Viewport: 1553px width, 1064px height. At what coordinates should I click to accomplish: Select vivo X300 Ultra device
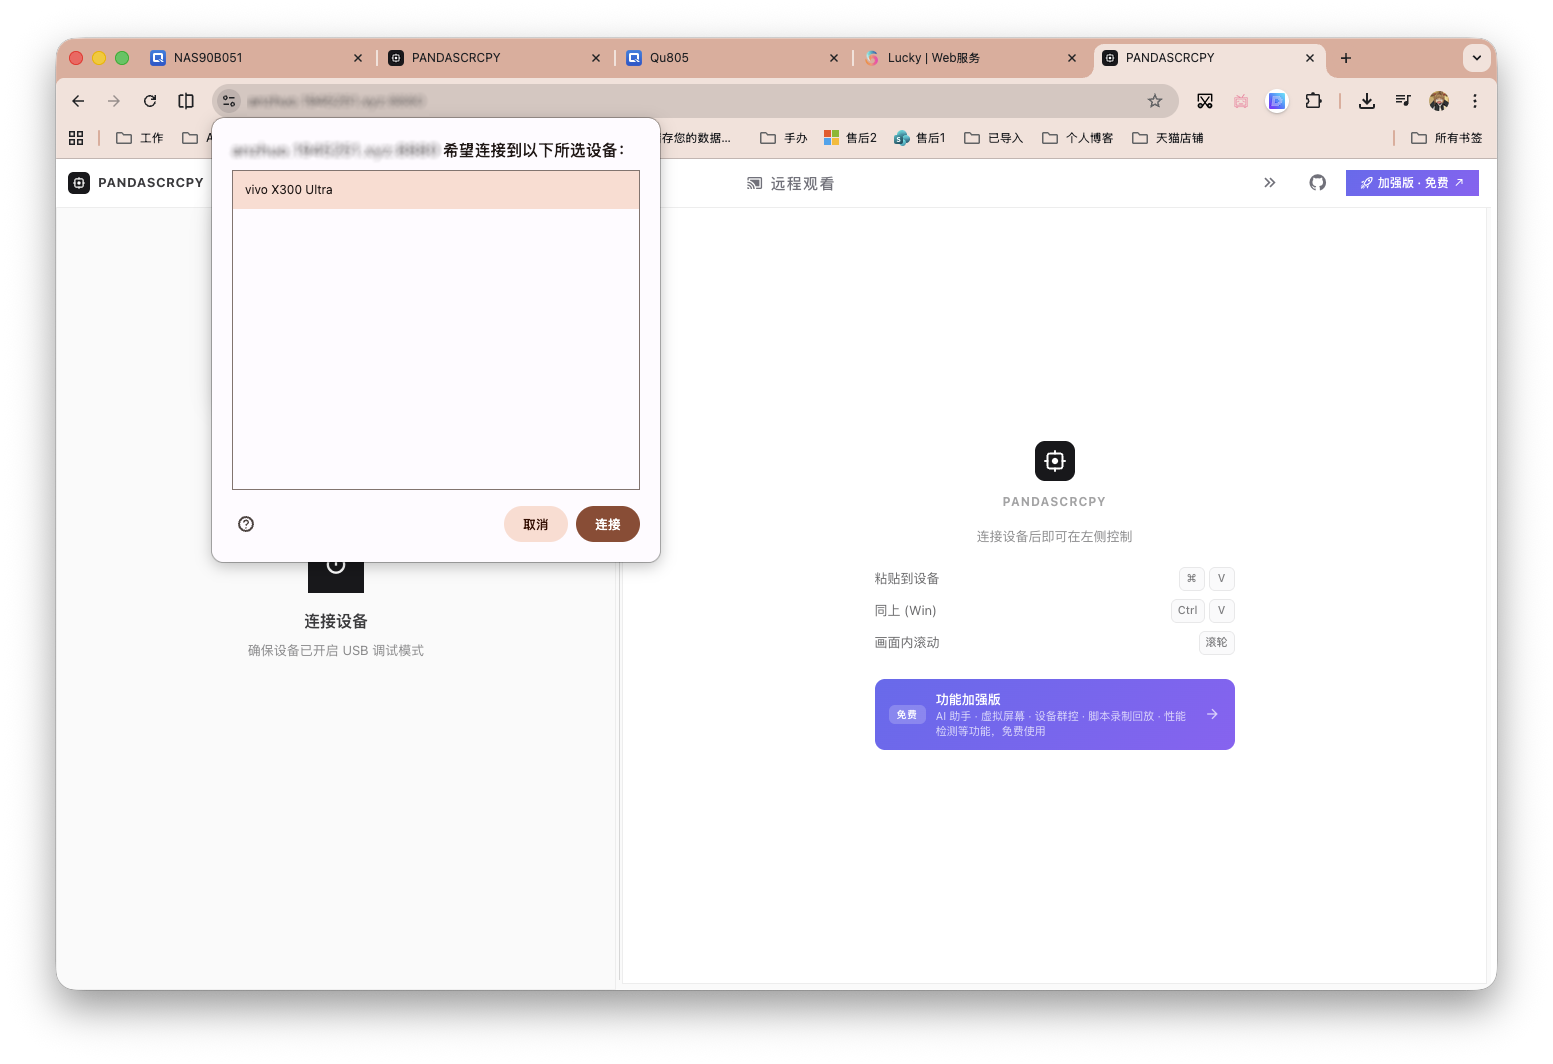tap(435, 190)
